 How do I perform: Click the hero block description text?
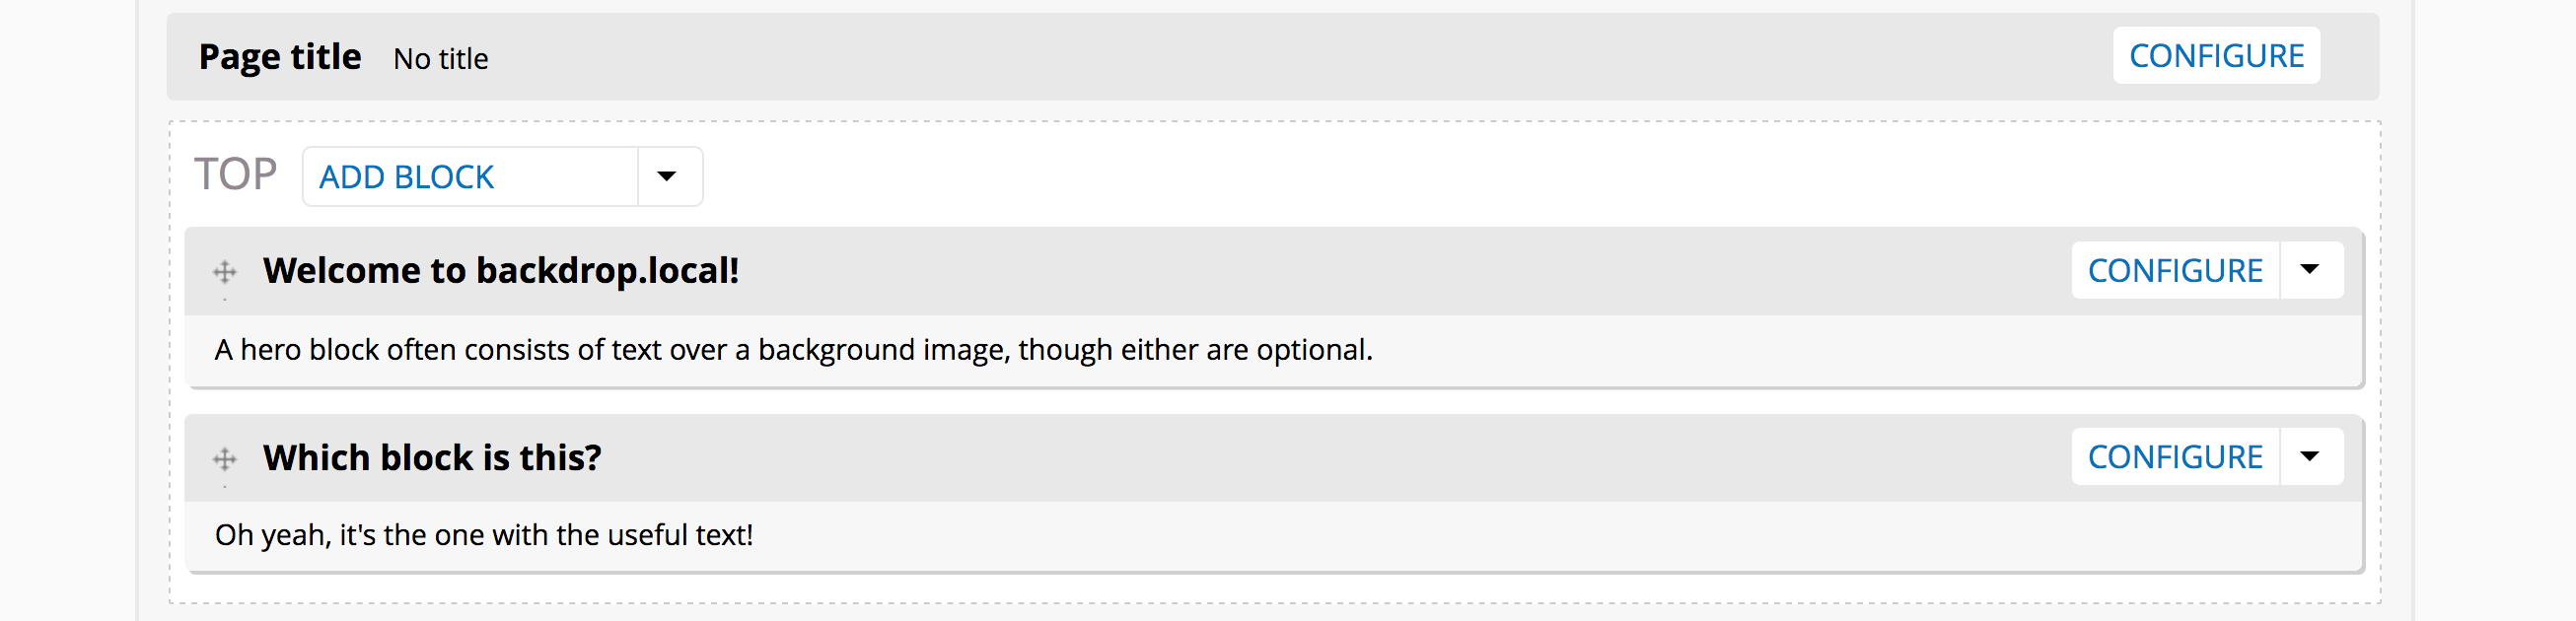tap(793, 350)
